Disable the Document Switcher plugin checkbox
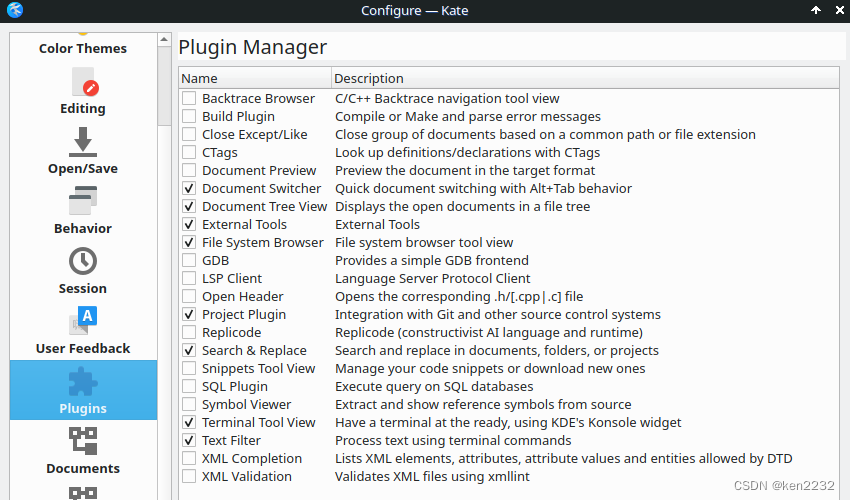 (x=189, y=188)
